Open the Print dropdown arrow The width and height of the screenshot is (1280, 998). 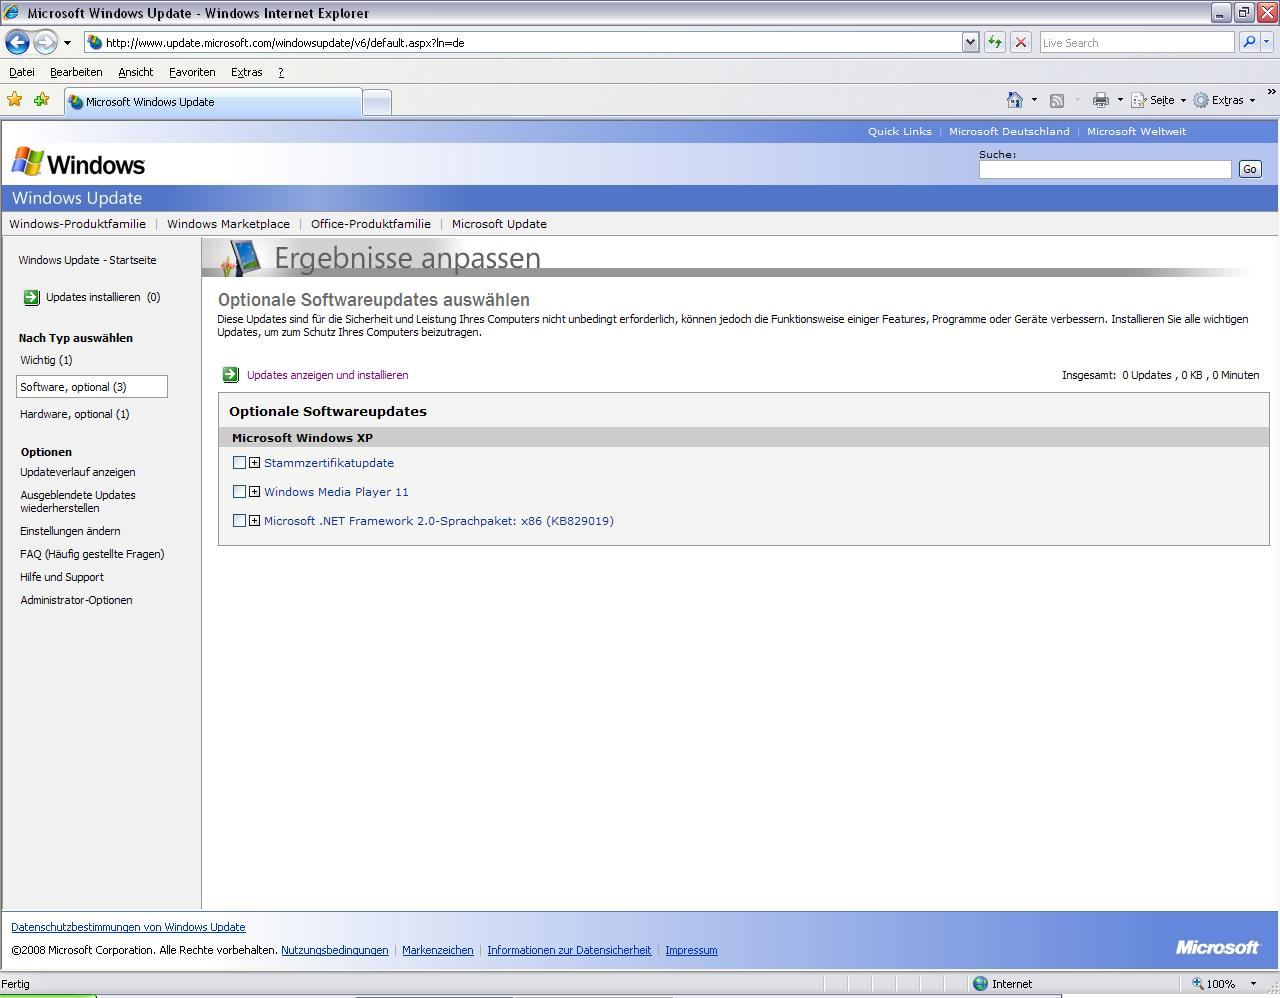click(1120, 100)
